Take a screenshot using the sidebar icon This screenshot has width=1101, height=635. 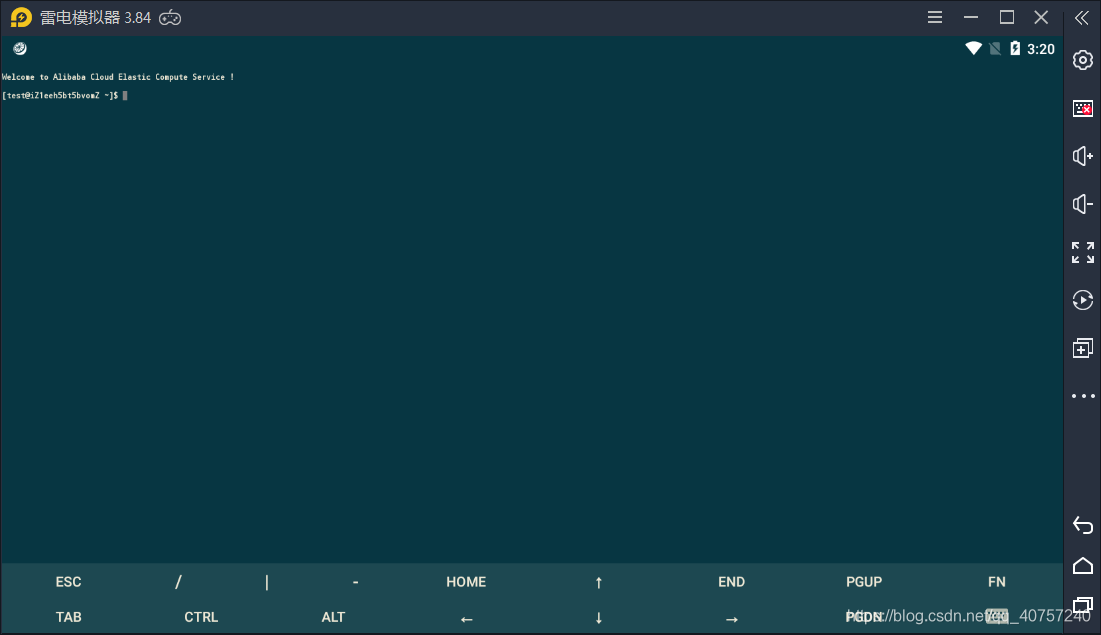pos(1083,108)
